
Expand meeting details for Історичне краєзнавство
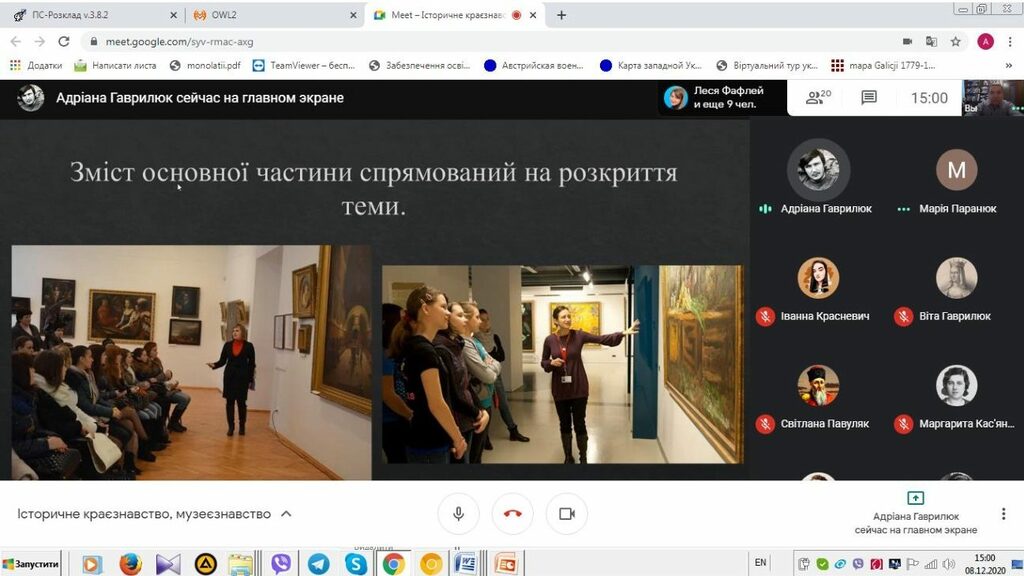click(286, 514)
